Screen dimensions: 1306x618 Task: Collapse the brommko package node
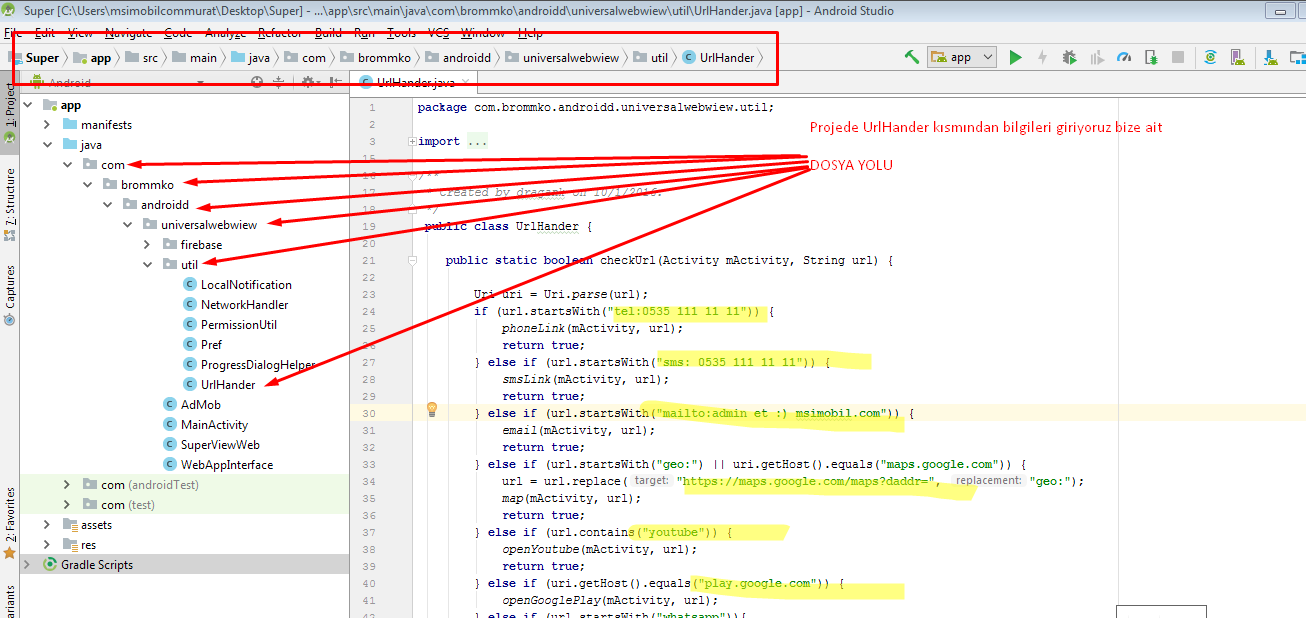click(x=87, y=185)
